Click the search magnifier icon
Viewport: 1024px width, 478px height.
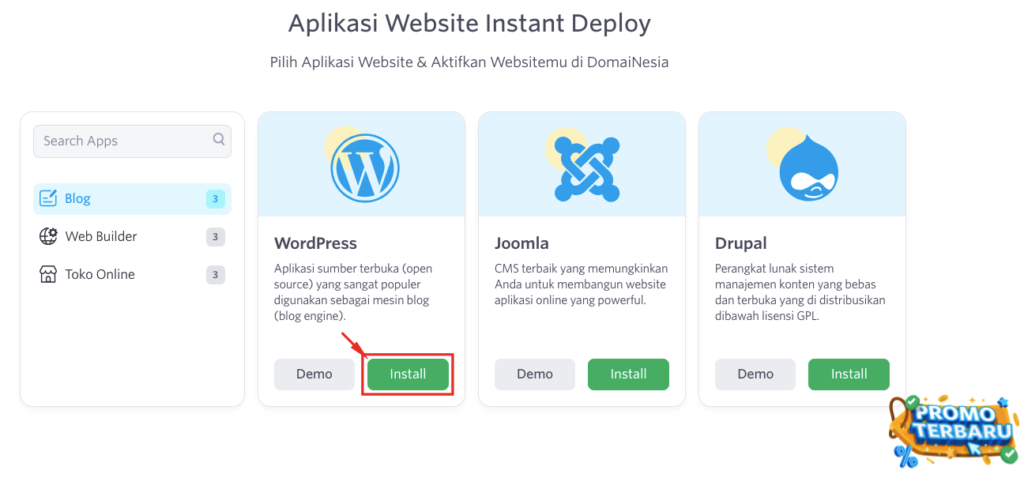point(219,139)
